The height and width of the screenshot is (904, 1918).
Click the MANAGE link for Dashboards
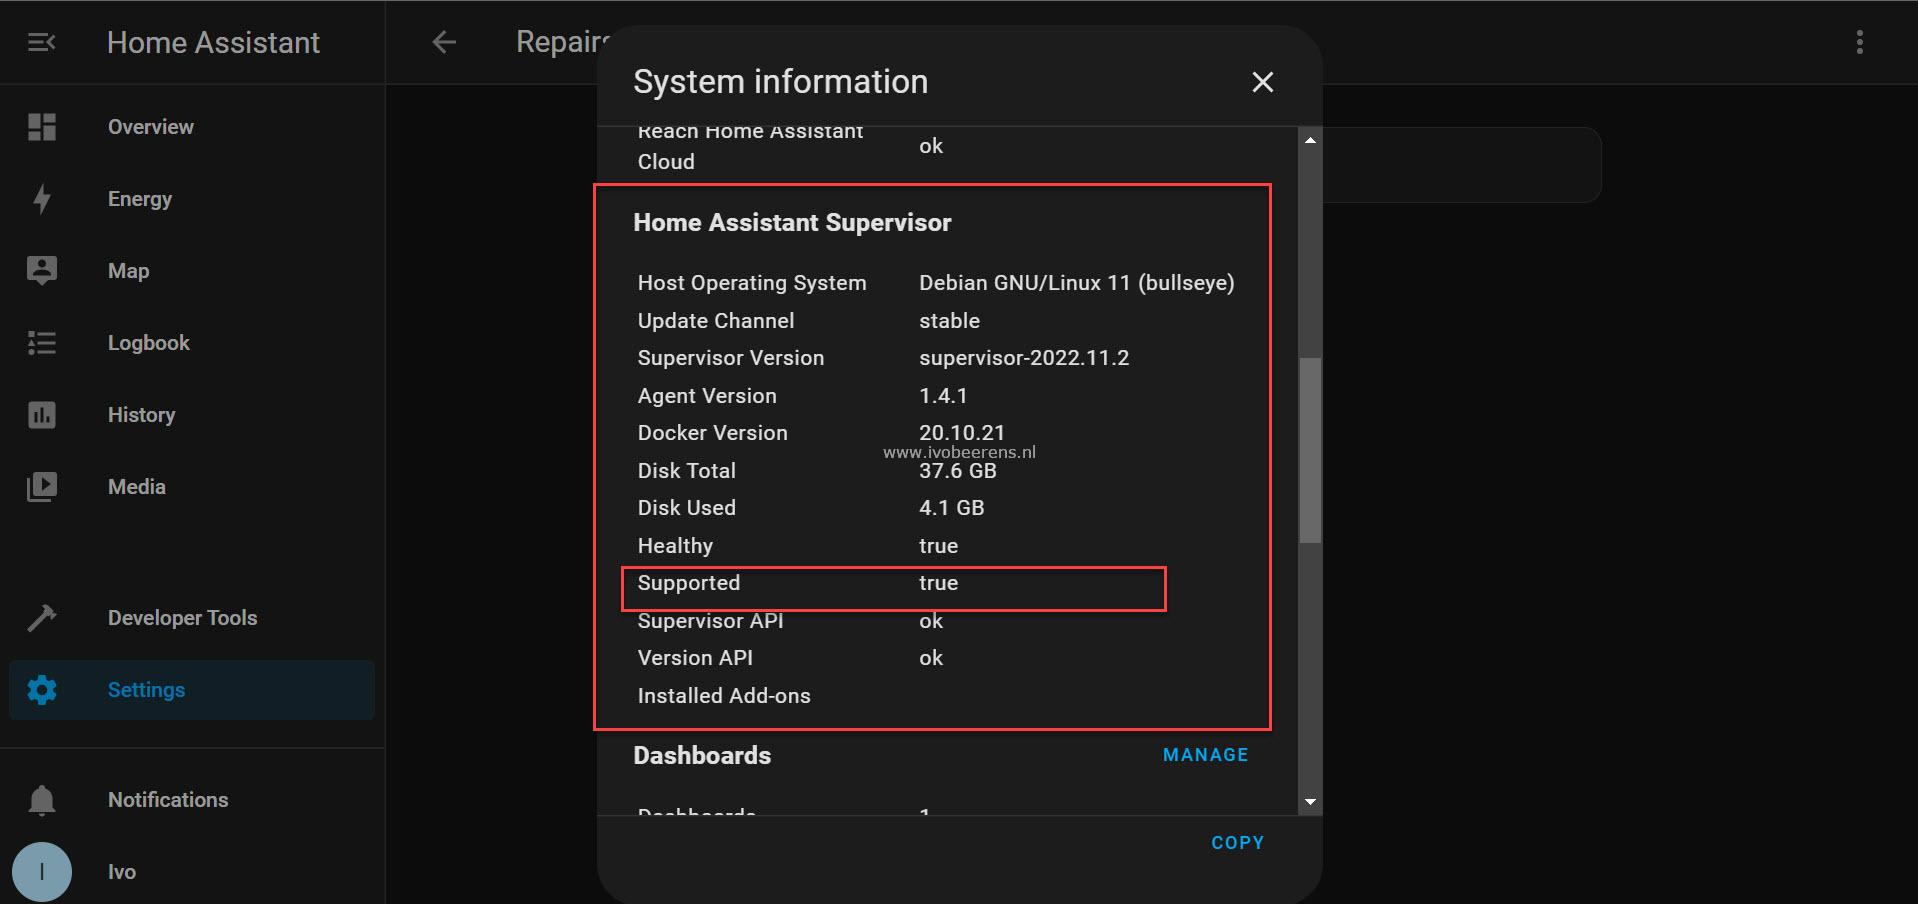(x=1205, y=755)
